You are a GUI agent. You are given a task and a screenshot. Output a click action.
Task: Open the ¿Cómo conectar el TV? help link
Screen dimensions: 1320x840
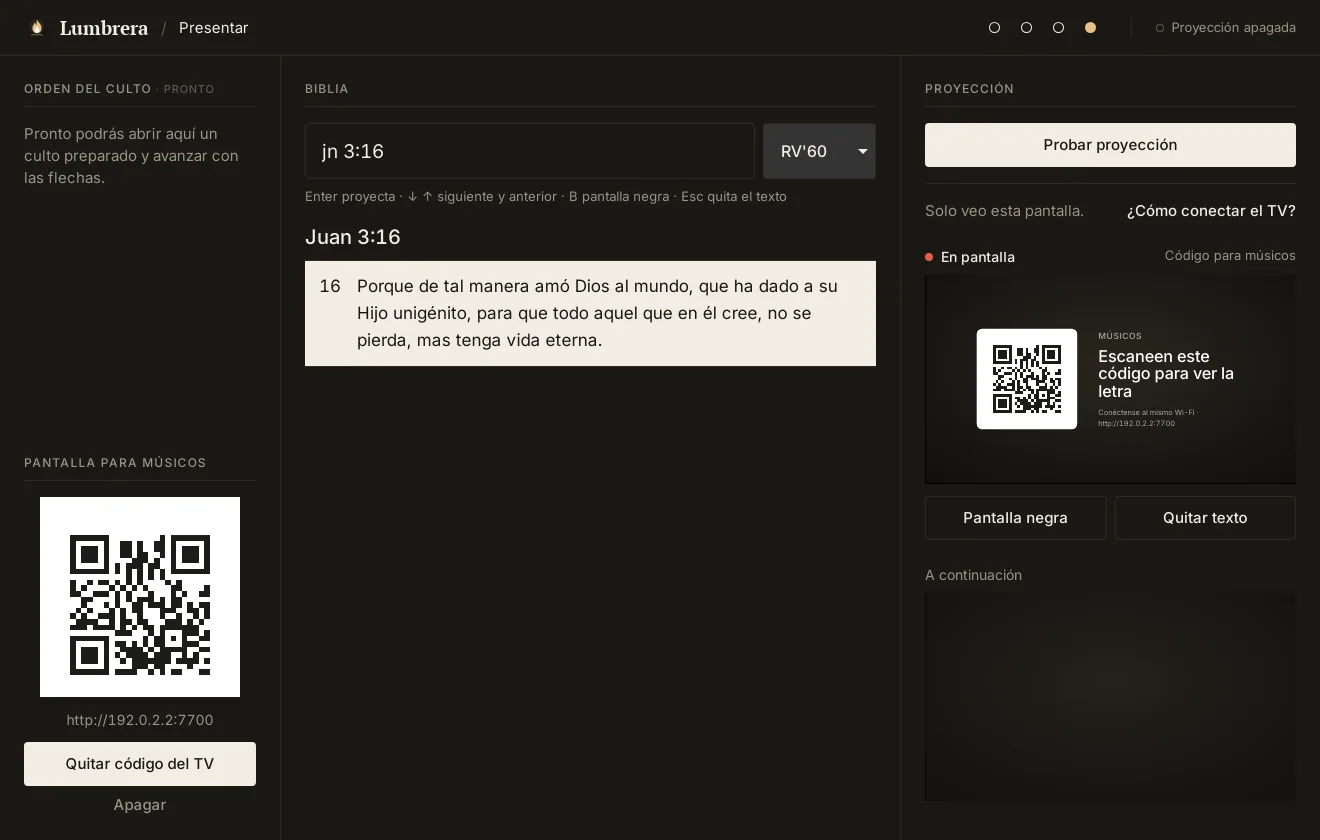point(1211,211)
